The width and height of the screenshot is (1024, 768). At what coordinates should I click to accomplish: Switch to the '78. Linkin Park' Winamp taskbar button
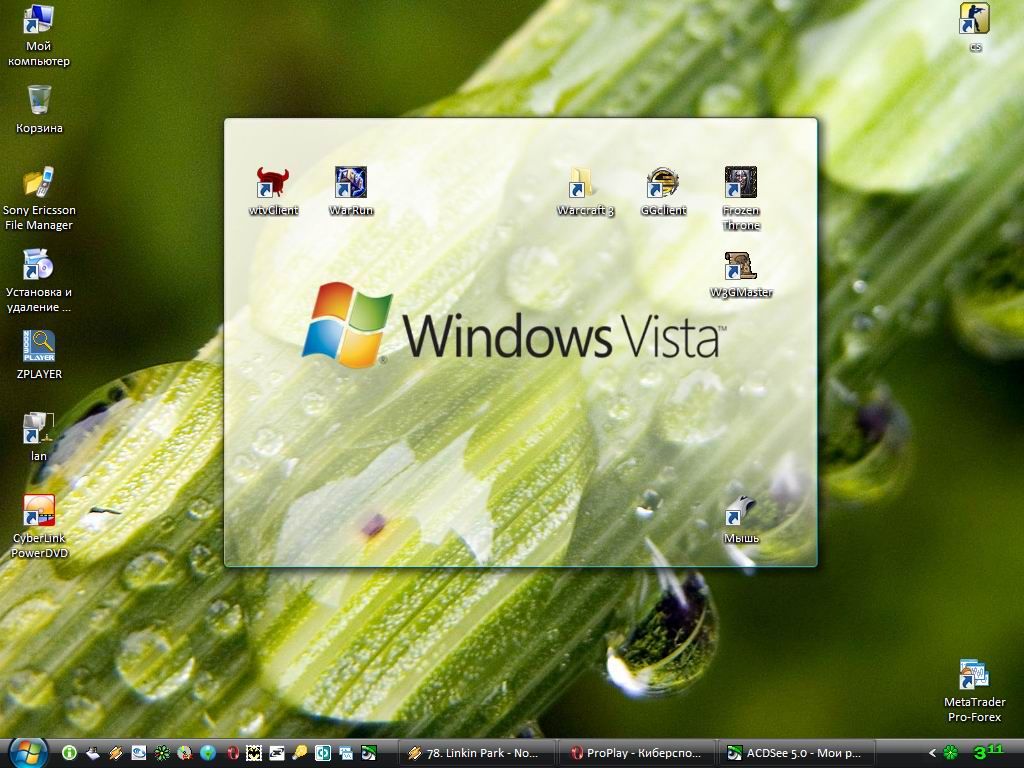[475, 753]
